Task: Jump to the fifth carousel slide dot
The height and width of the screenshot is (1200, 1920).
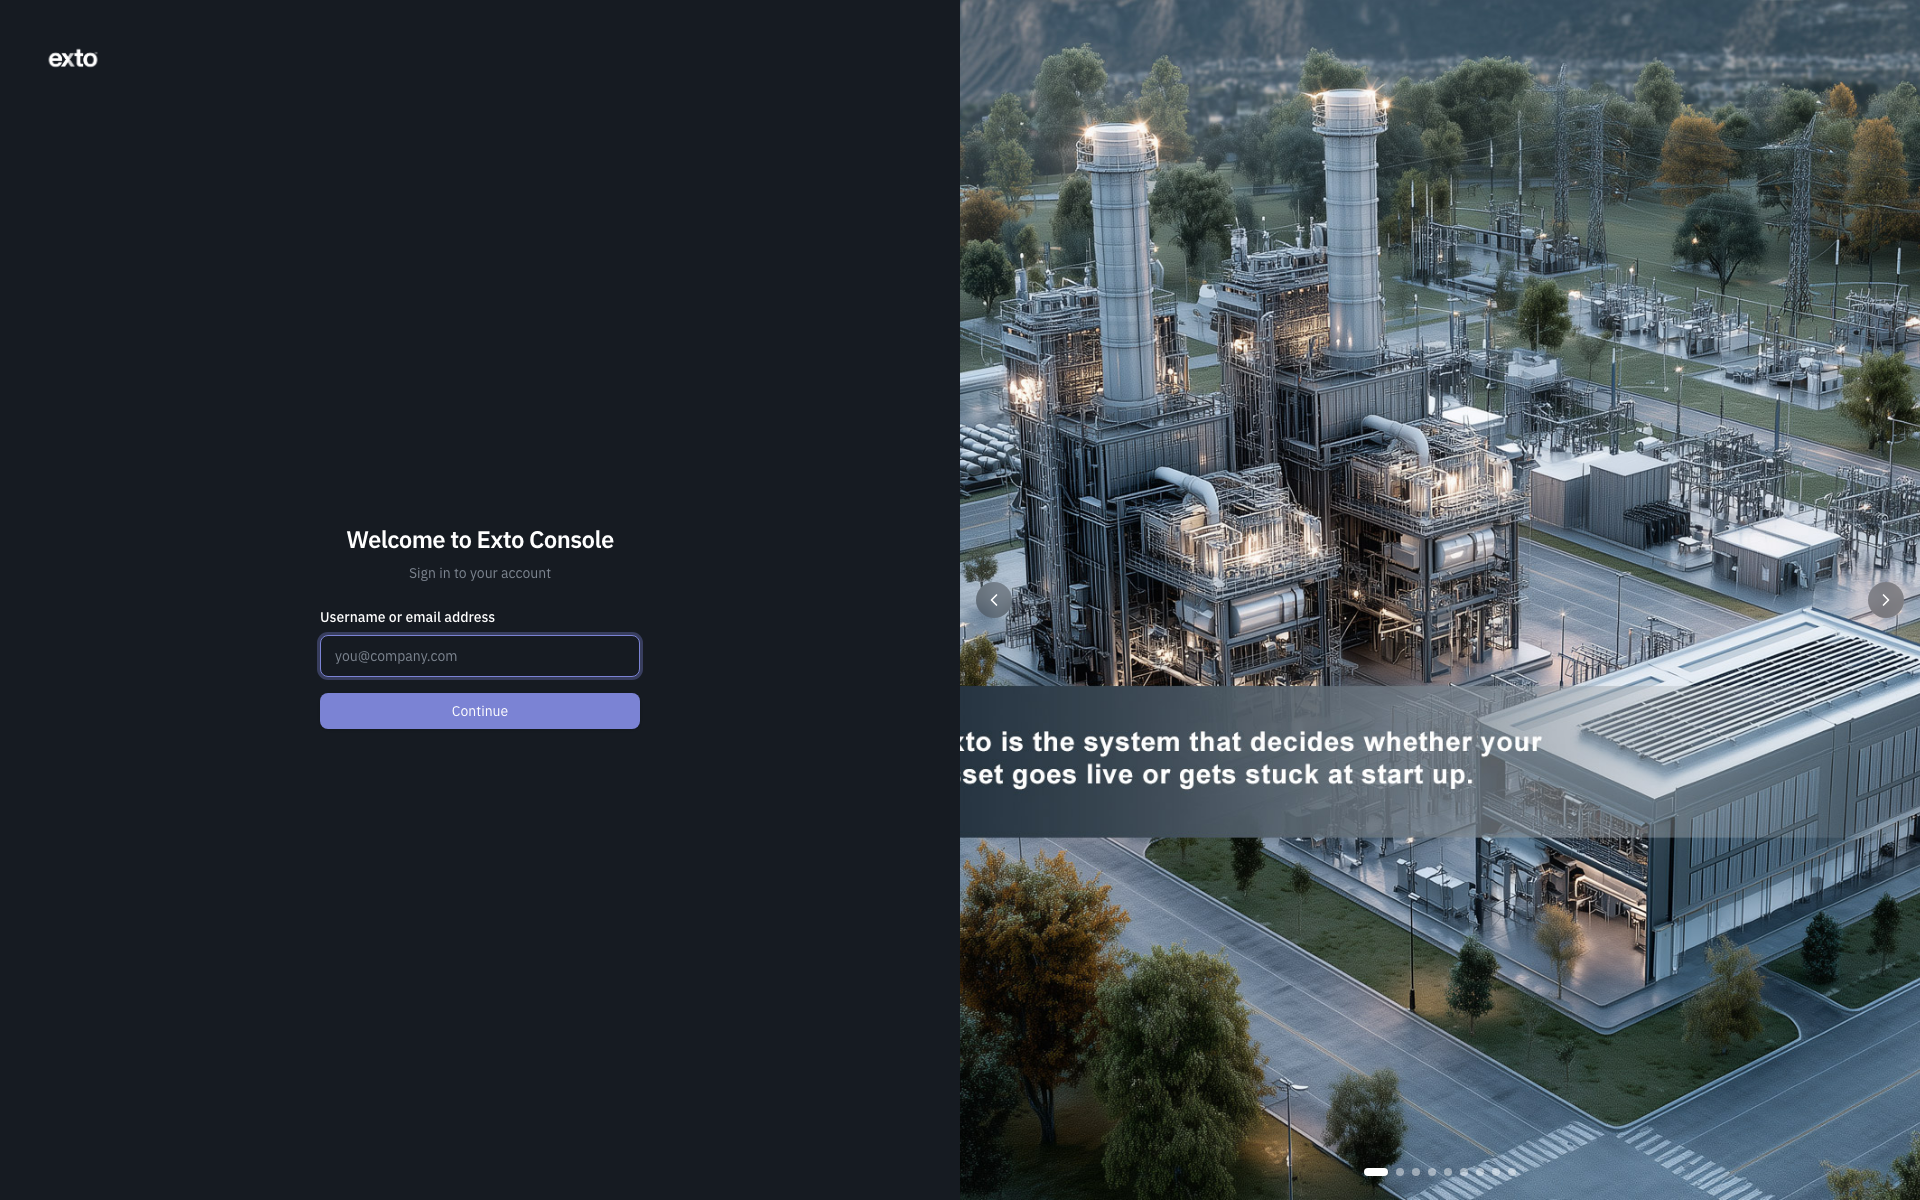Action: click(x=1448, y=1172)
